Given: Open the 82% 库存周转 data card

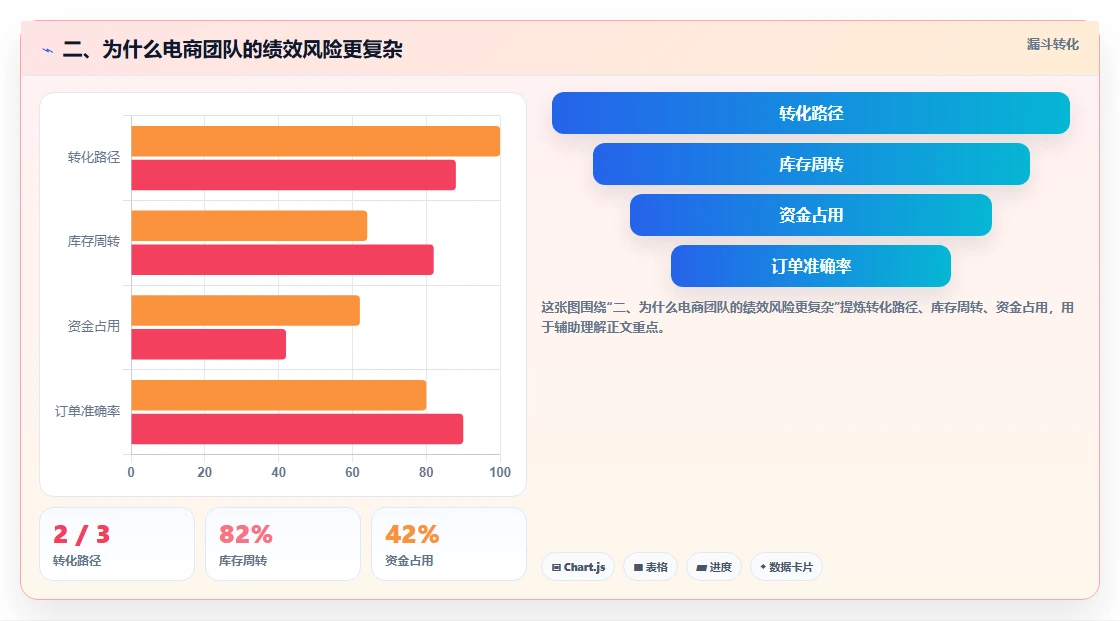Looking at the screenshot, I should [x=283, y=544].
